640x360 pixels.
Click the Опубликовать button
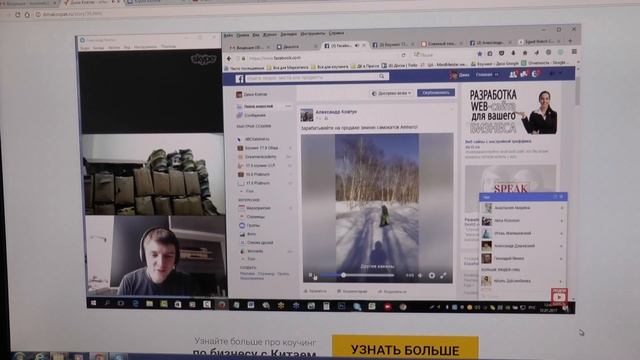tap(436, 93)
